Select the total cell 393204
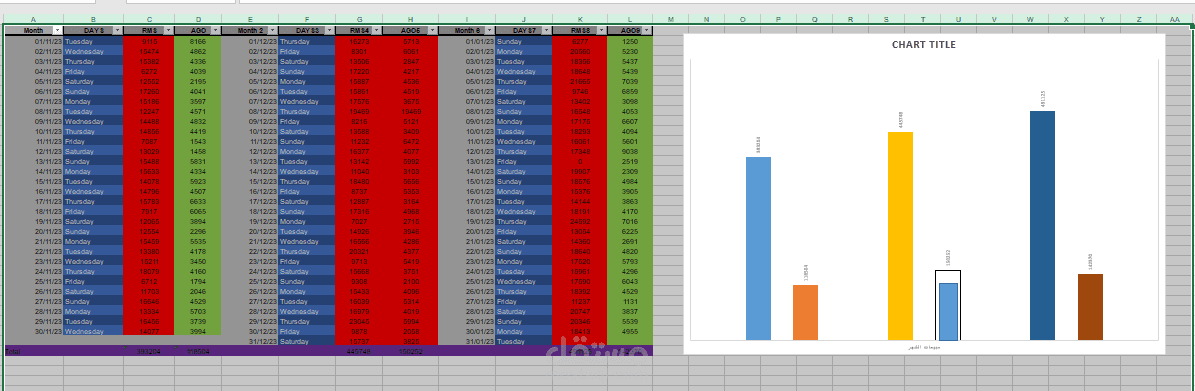1195x391 pixels. (149, 351)
